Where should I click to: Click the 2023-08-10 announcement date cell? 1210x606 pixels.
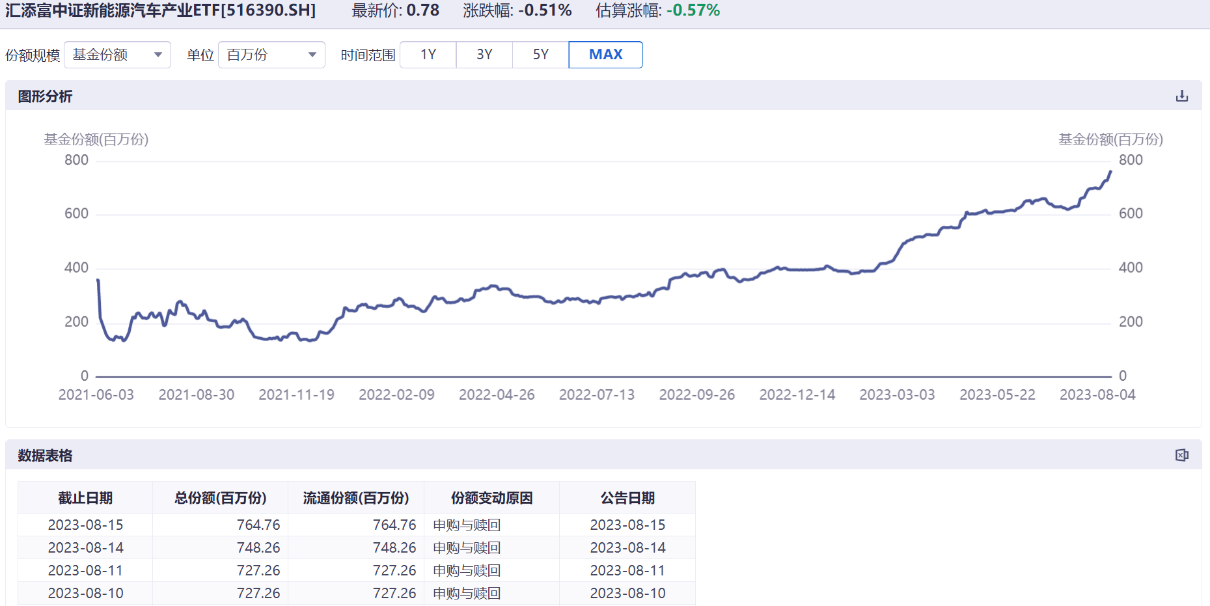click(627, 594)
